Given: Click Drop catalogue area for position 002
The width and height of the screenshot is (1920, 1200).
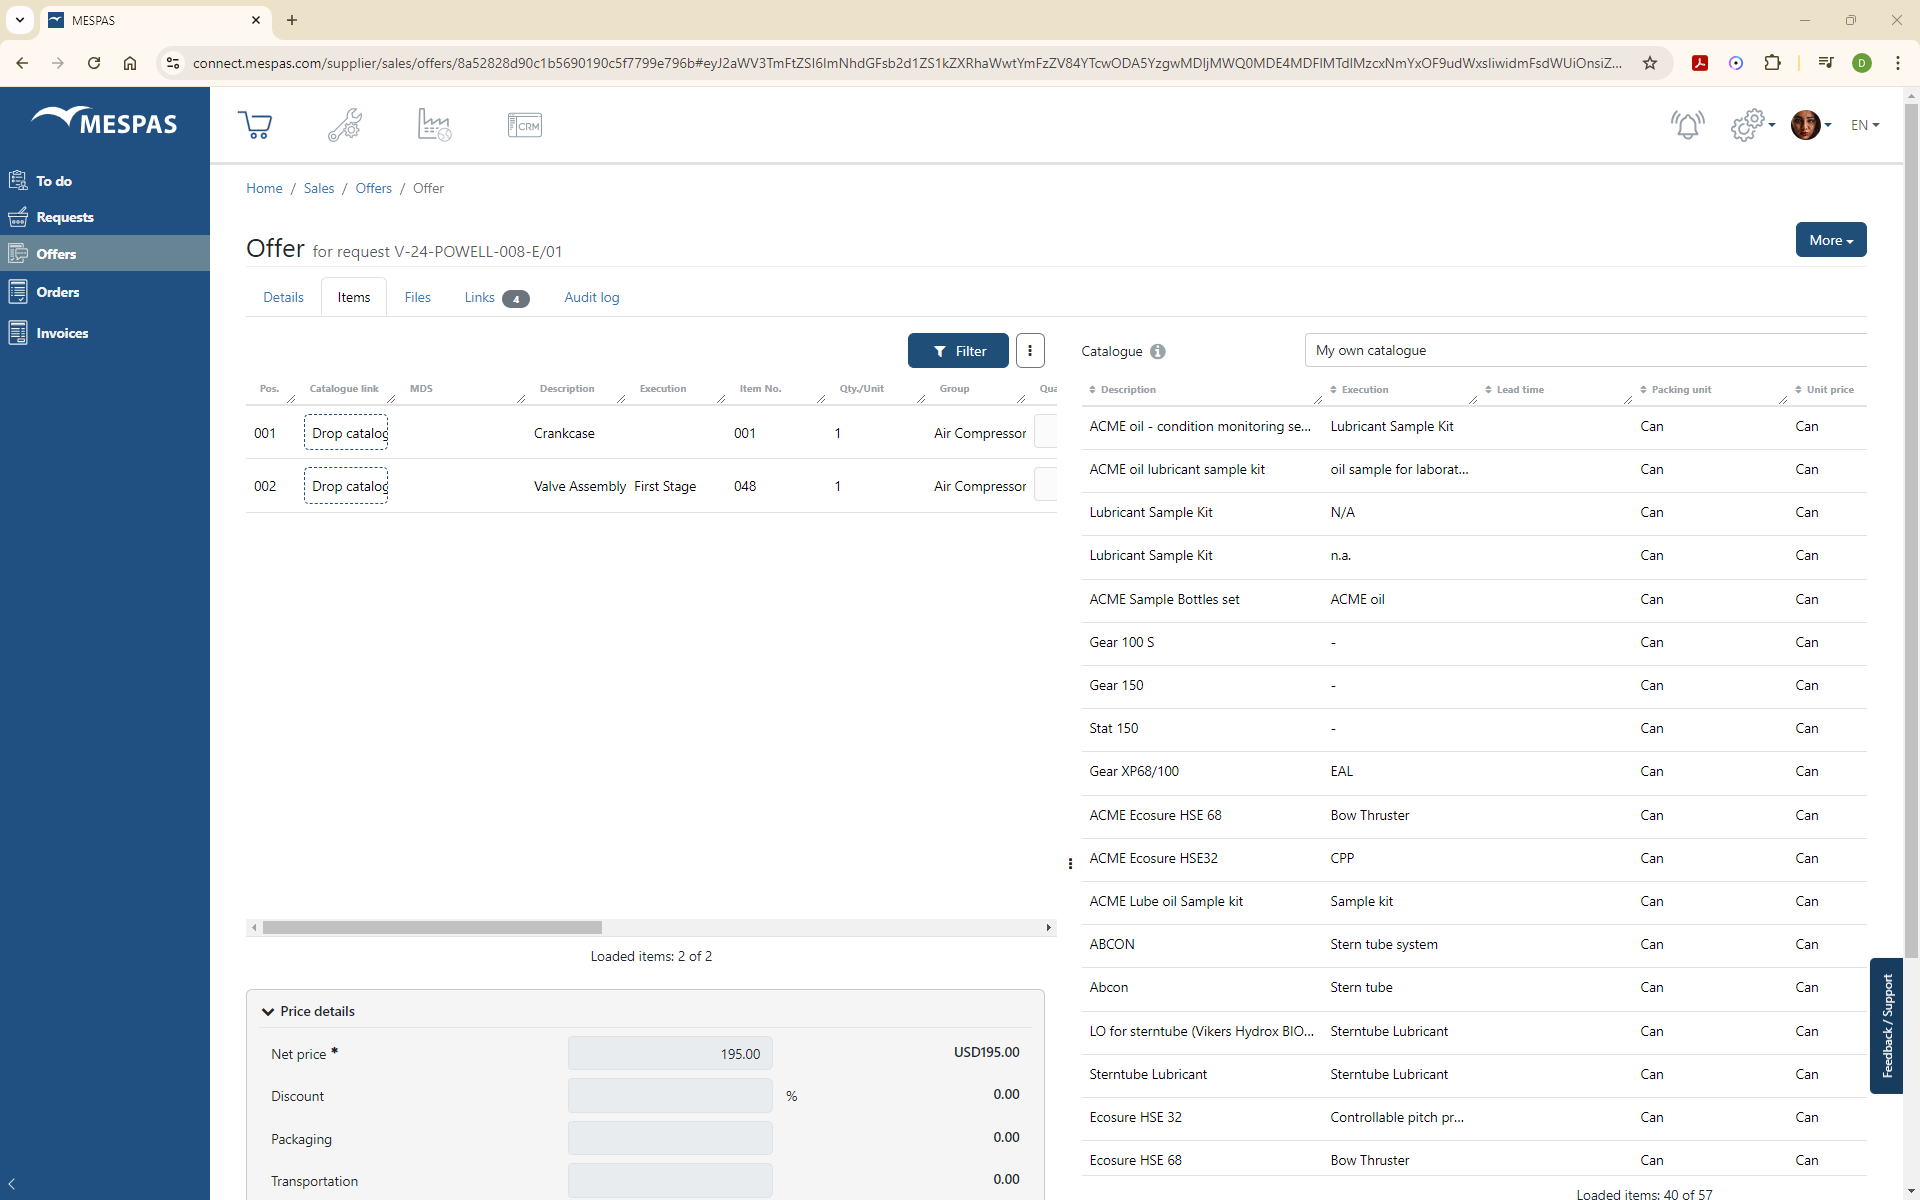Looking at the screenshot, I should [346, 486].
